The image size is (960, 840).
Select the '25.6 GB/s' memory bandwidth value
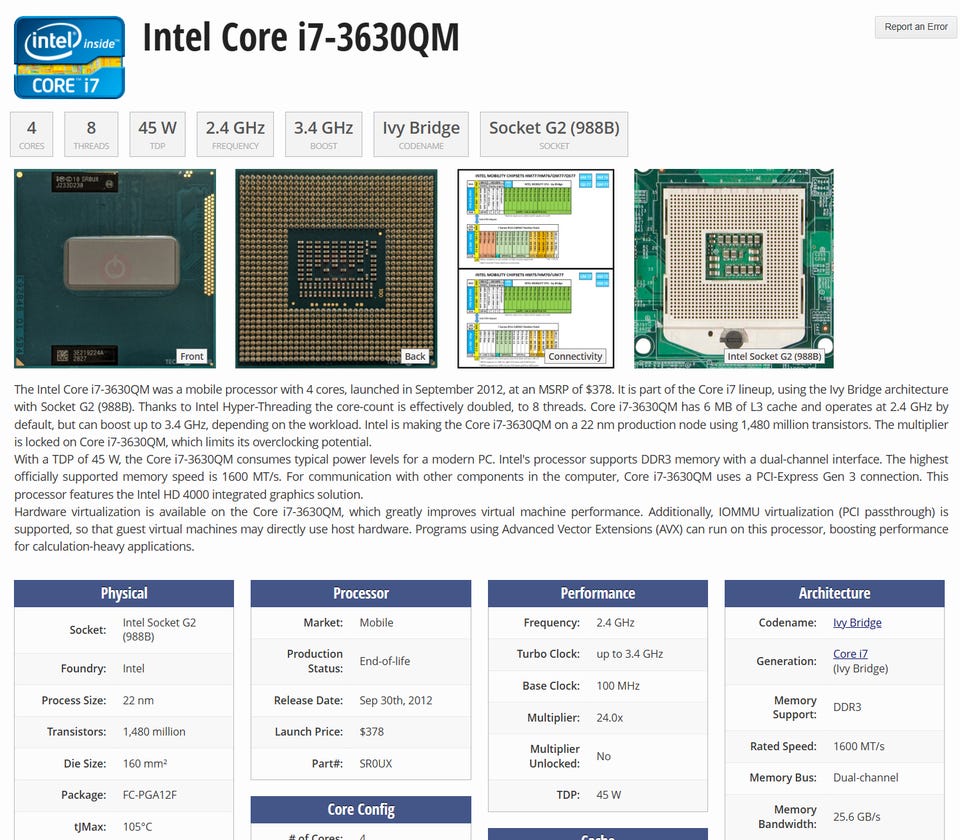[857, 817]
